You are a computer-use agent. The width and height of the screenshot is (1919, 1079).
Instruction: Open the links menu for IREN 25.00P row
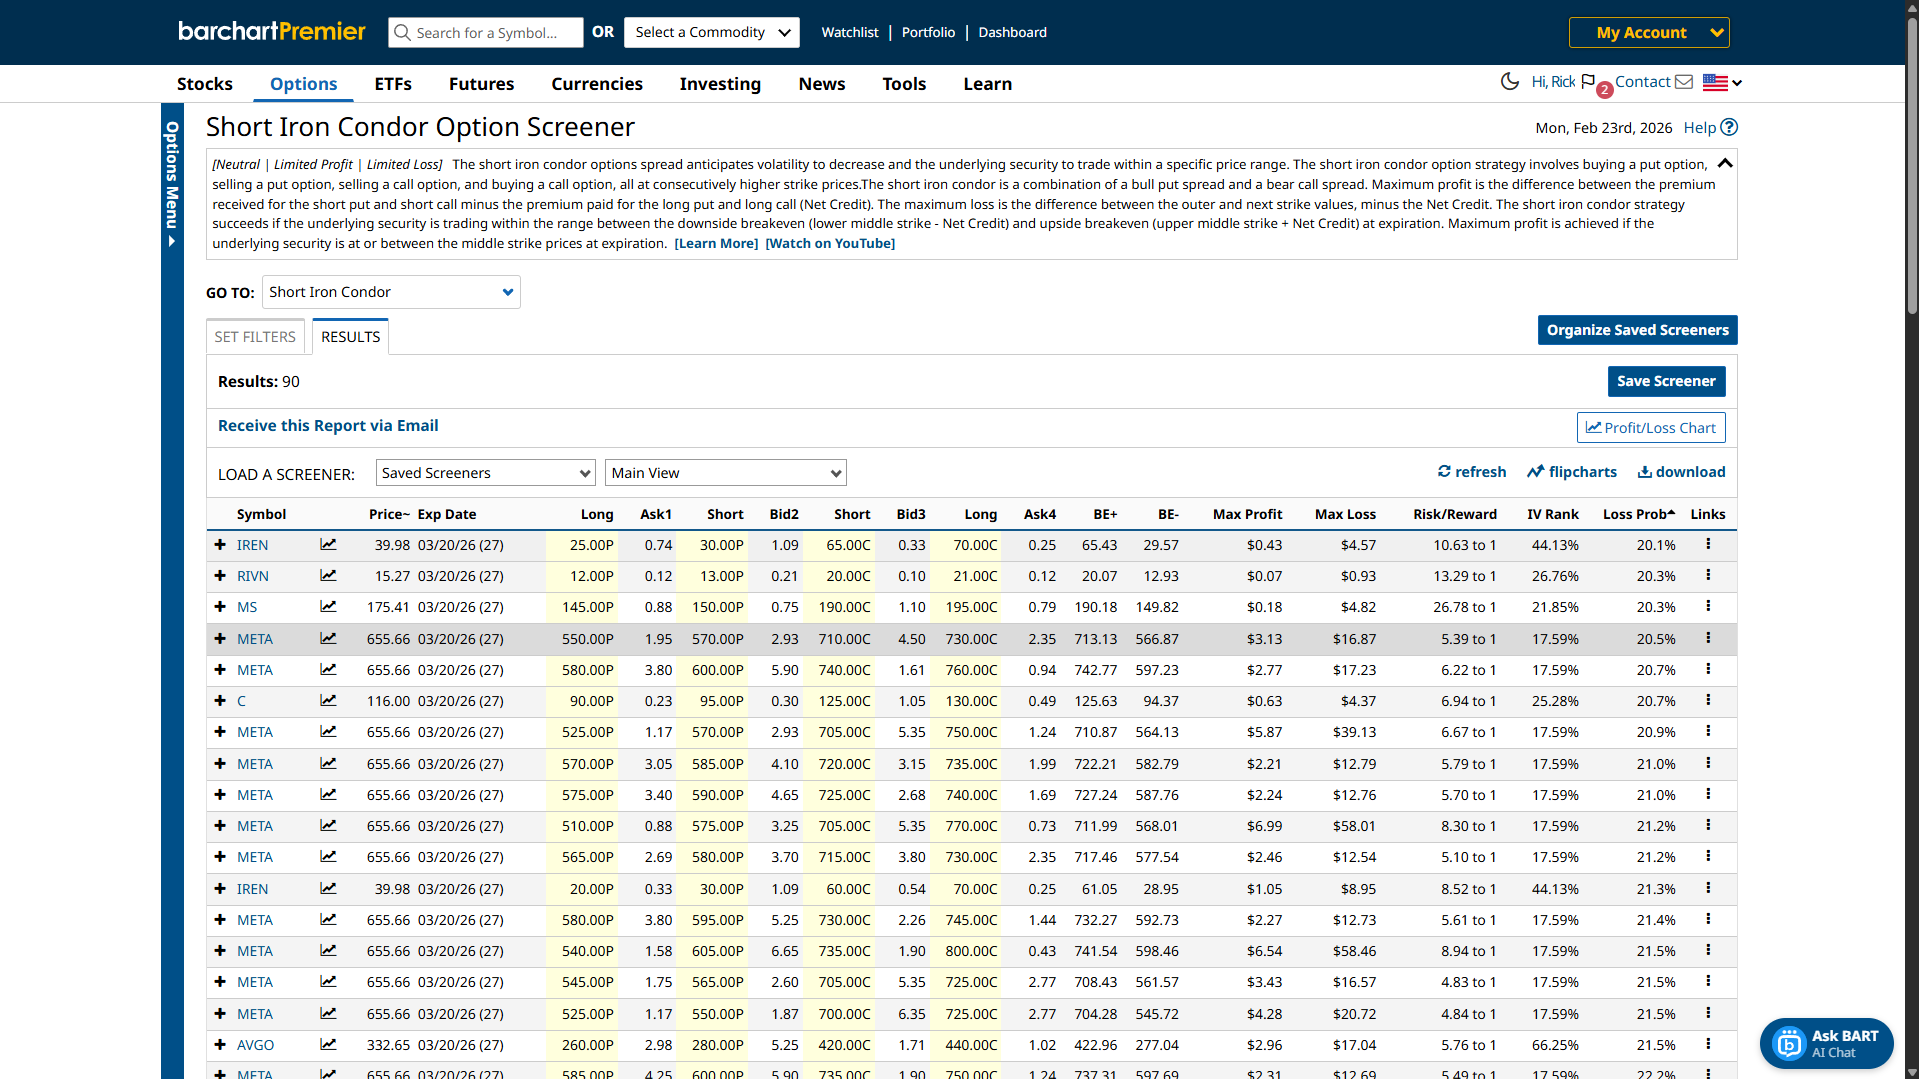coord(1708,544)
